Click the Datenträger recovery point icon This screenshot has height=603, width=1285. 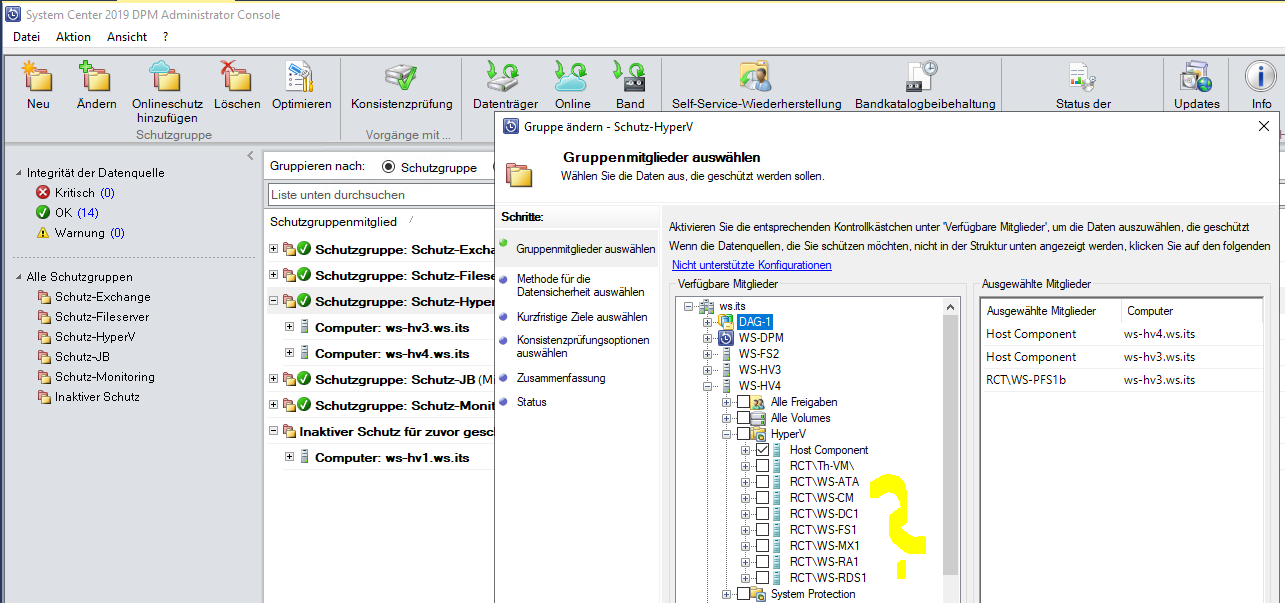[505, 77]
